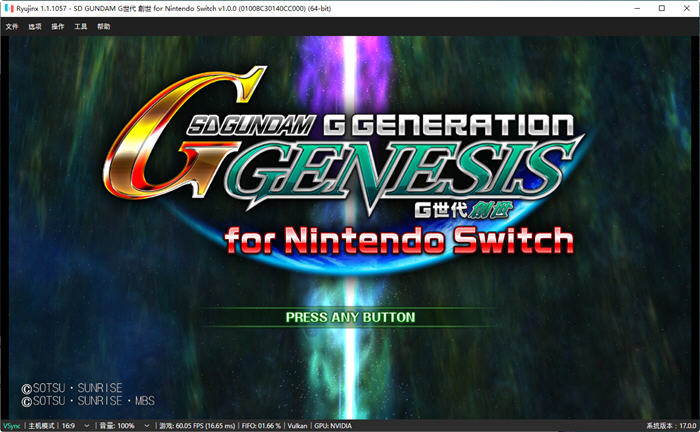Image resolution: width=700 pixels, height=432 pixels.
Task: Click the FIFO: 01.66 % status text
Action: (x=261, y=426)
